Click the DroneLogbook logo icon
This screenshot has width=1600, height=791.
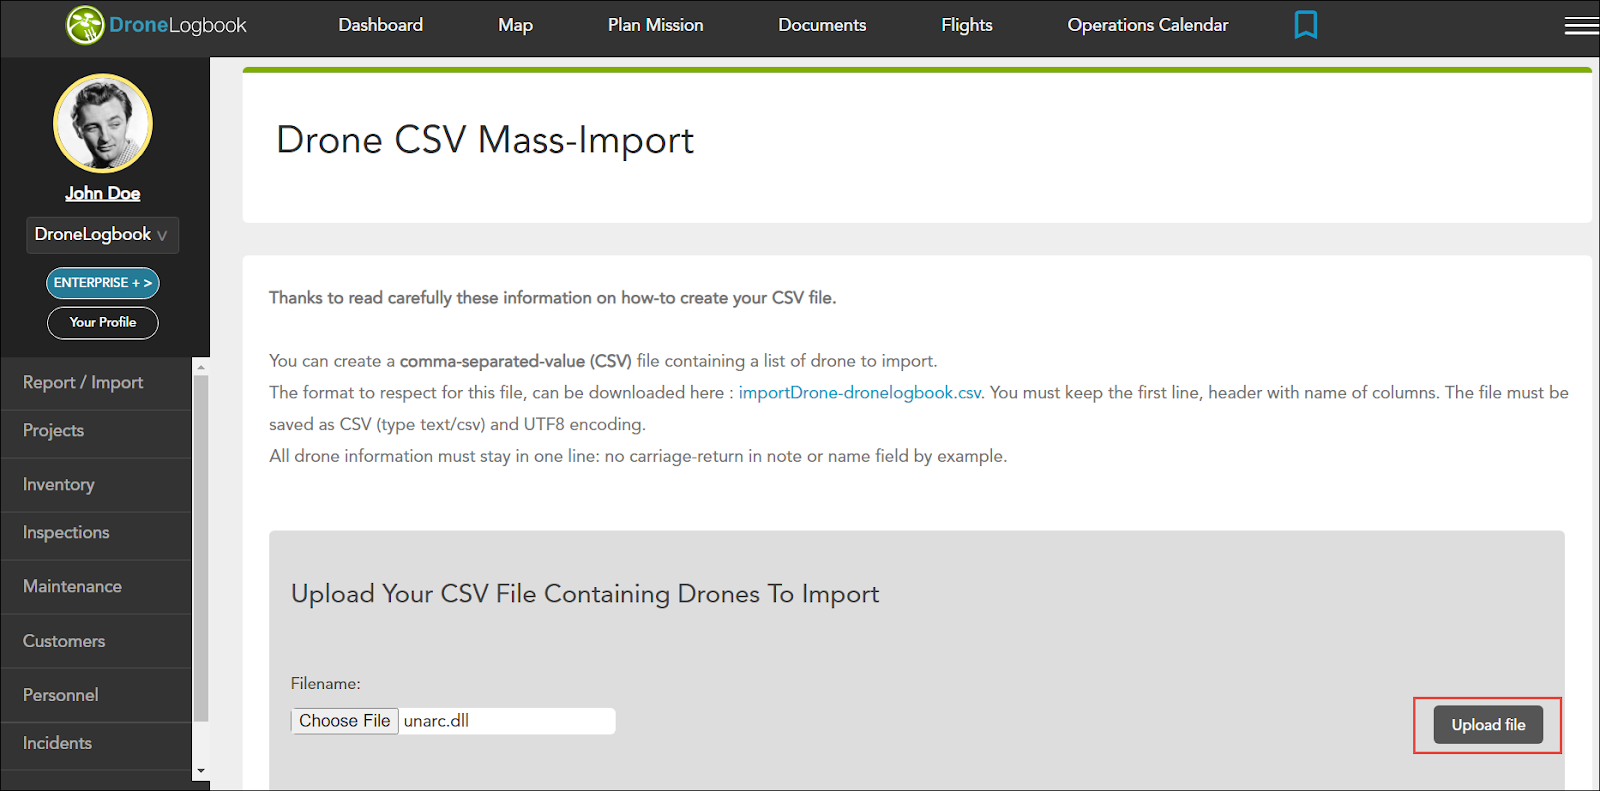pyautogui.click(x=85, y=25)
